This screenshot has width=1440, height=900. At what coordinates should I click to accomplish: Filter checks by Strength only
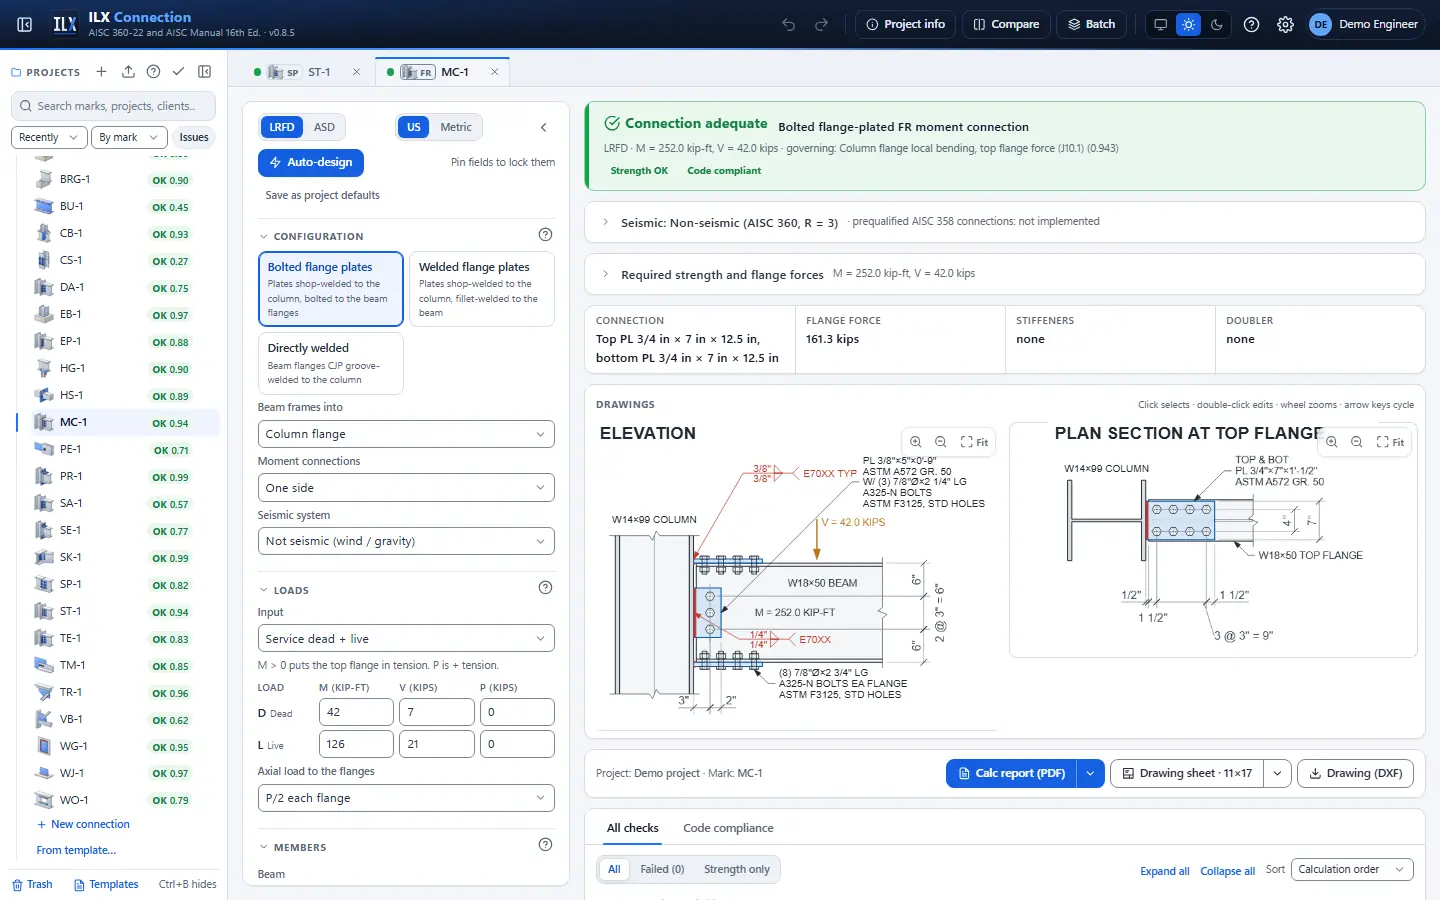pos(737,870)
